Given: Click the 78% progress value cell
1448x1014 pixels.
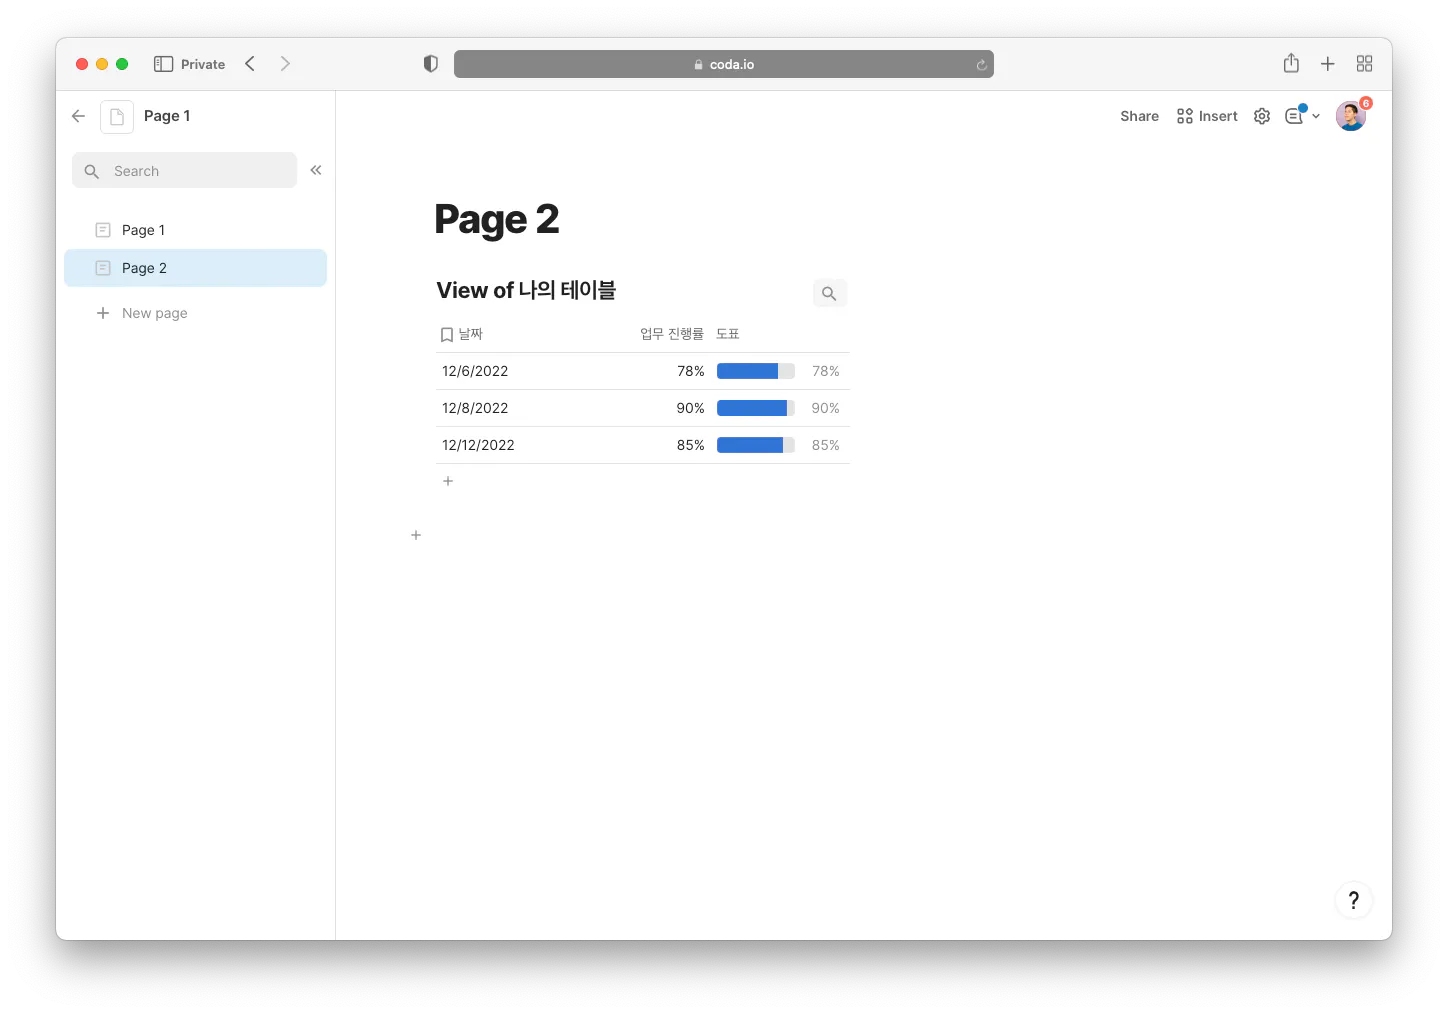Looking at the screenshot, I should tap(691, 371).
